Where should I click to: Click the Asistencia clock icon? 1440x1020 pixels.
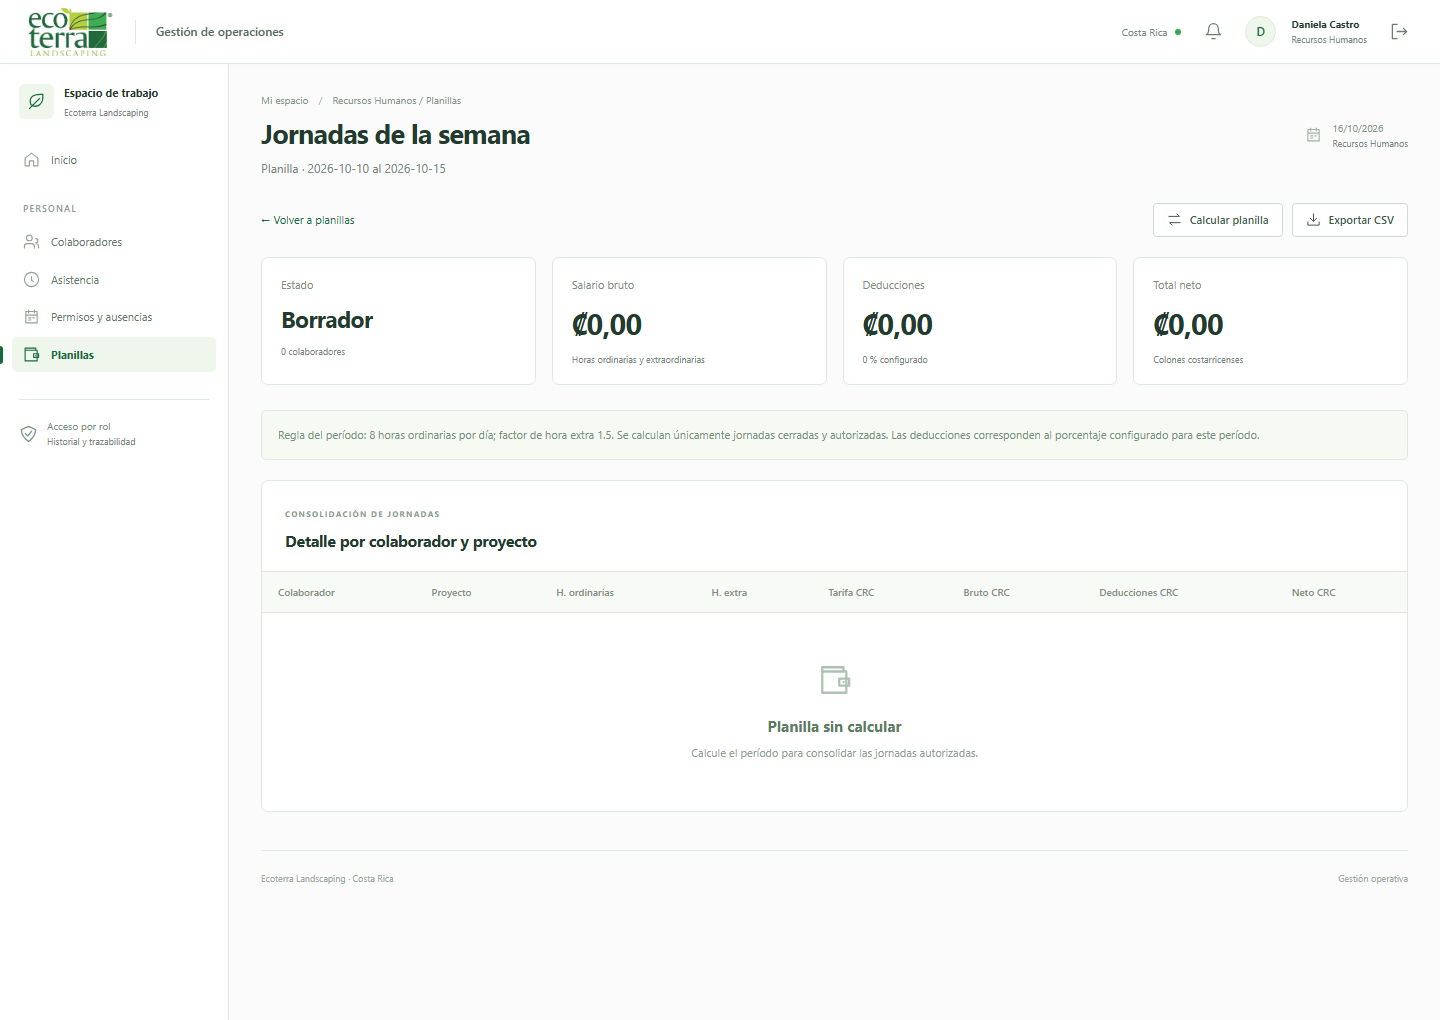point(32,280)
